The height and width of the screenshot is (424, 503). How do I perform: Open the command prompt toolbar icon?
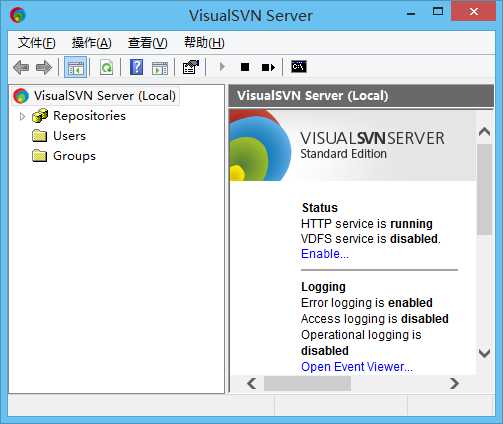(x=299, y=67)
